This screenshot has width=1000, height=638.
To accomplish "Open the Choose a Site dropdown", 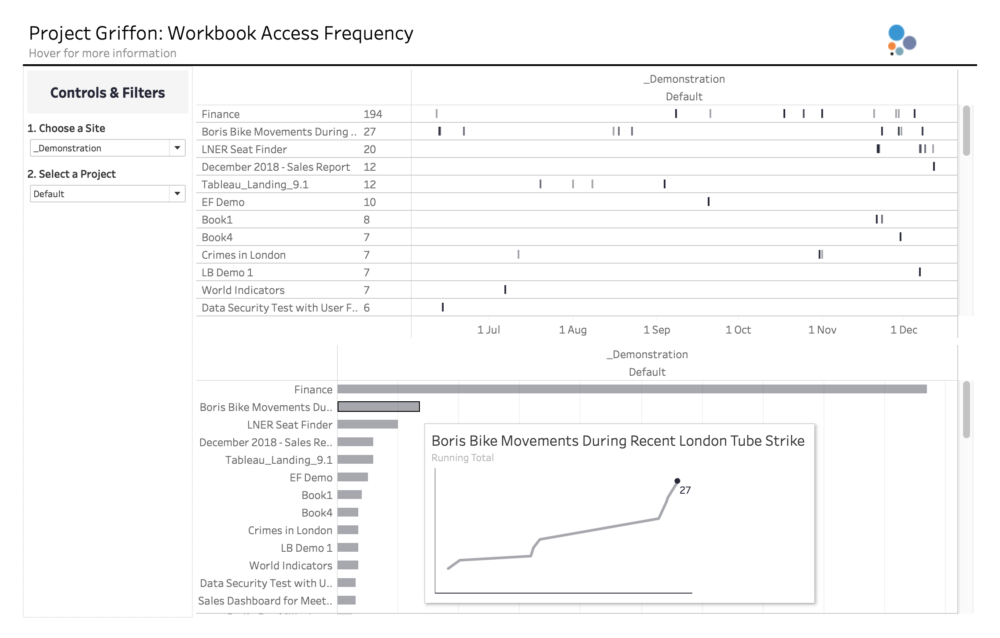I will (x=107, y=148).
